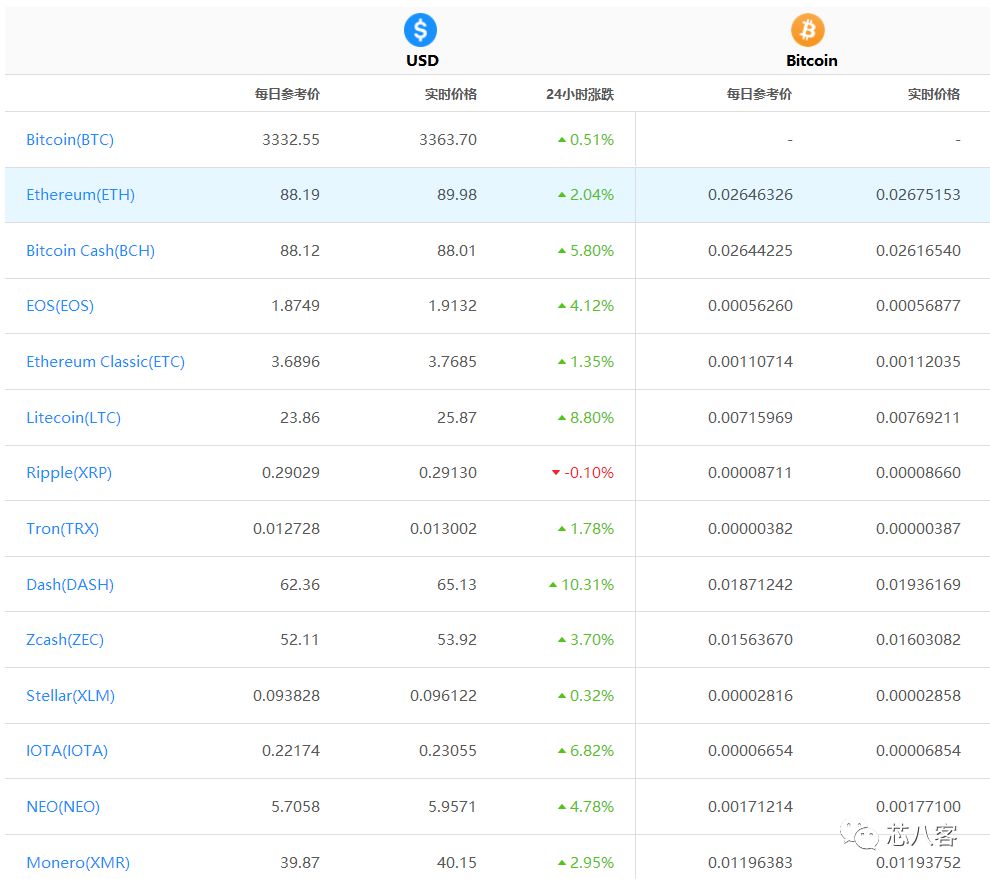Open the Dash(DASH) link
The height and width of the screenshot is (879, 990).
pyautogui.click(x=70, y=585)
